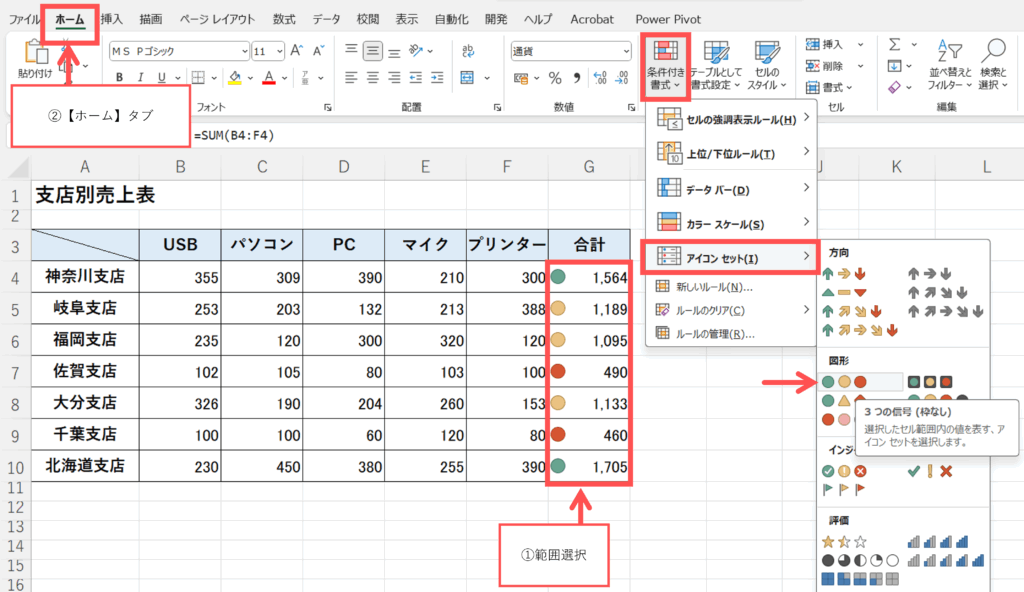The height and width of the screenshot is (592, 1024).
Task: Choose 3 symbols circled check icon set
Action: coord(844,471)
